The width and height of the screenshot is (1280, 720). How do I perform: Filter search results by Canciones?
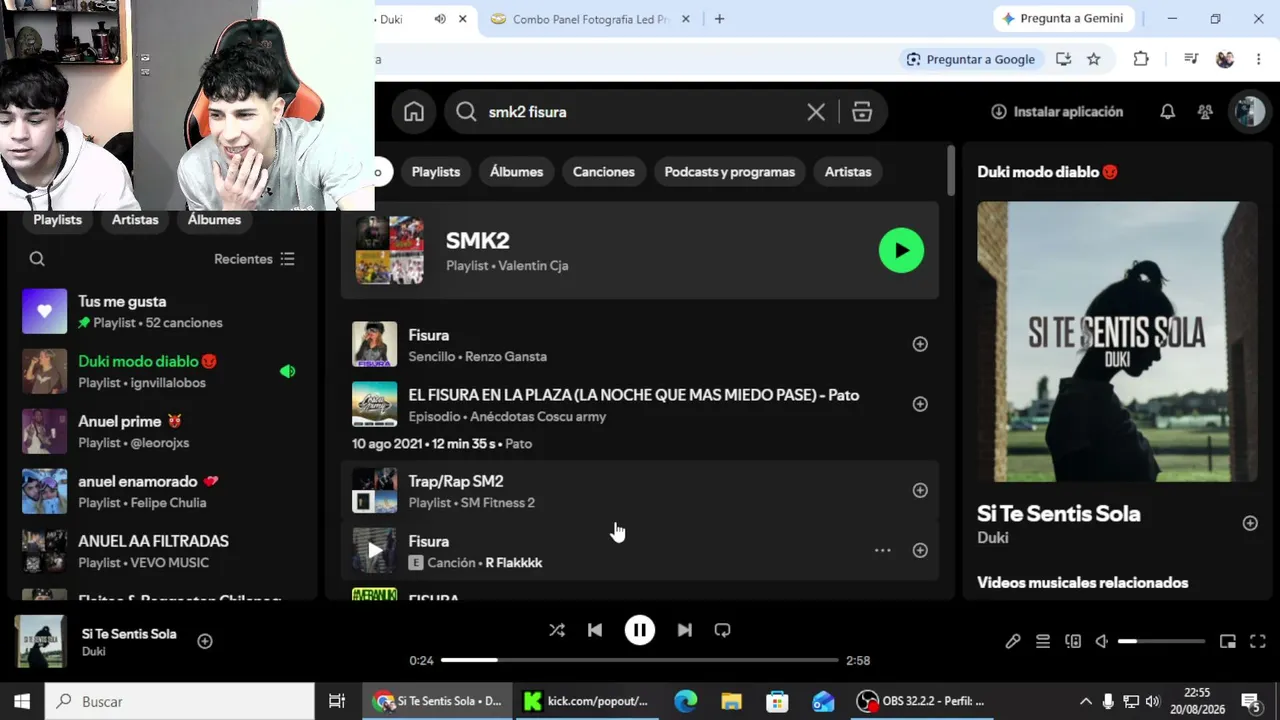tap(604, 172)
